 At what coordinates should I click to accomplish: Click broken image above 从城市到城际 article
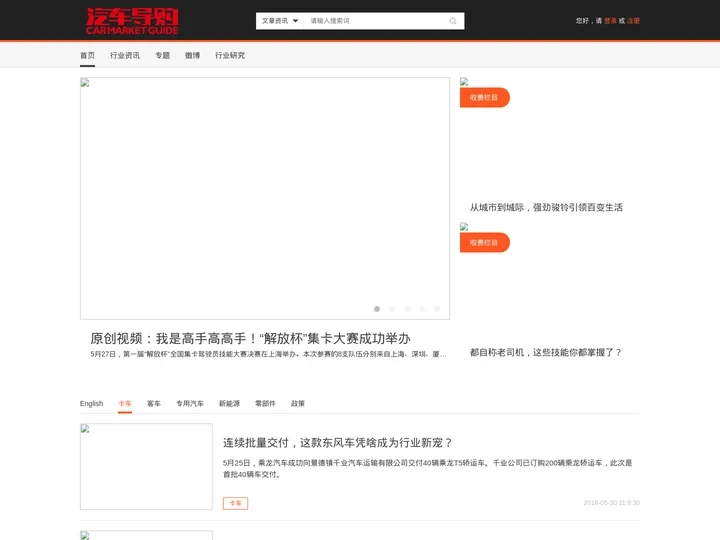pos(464,82)
